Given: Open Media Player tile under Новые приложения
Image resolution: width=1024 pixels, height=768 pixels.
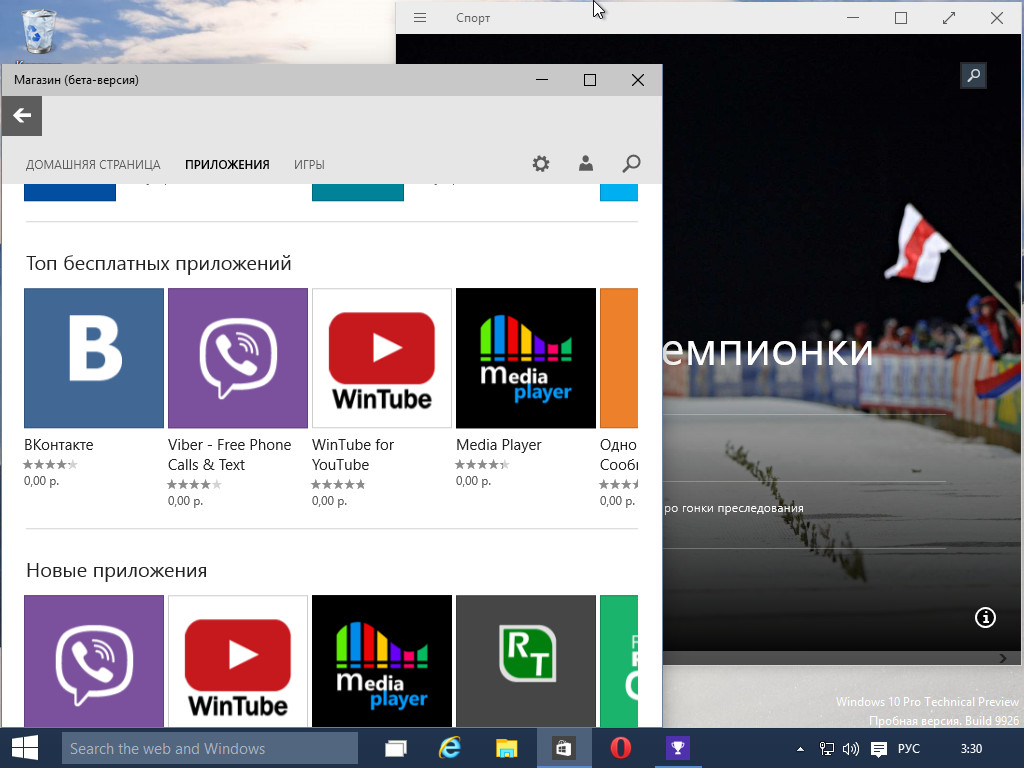Looking at the screenshot, I should (x=381, y=661).
